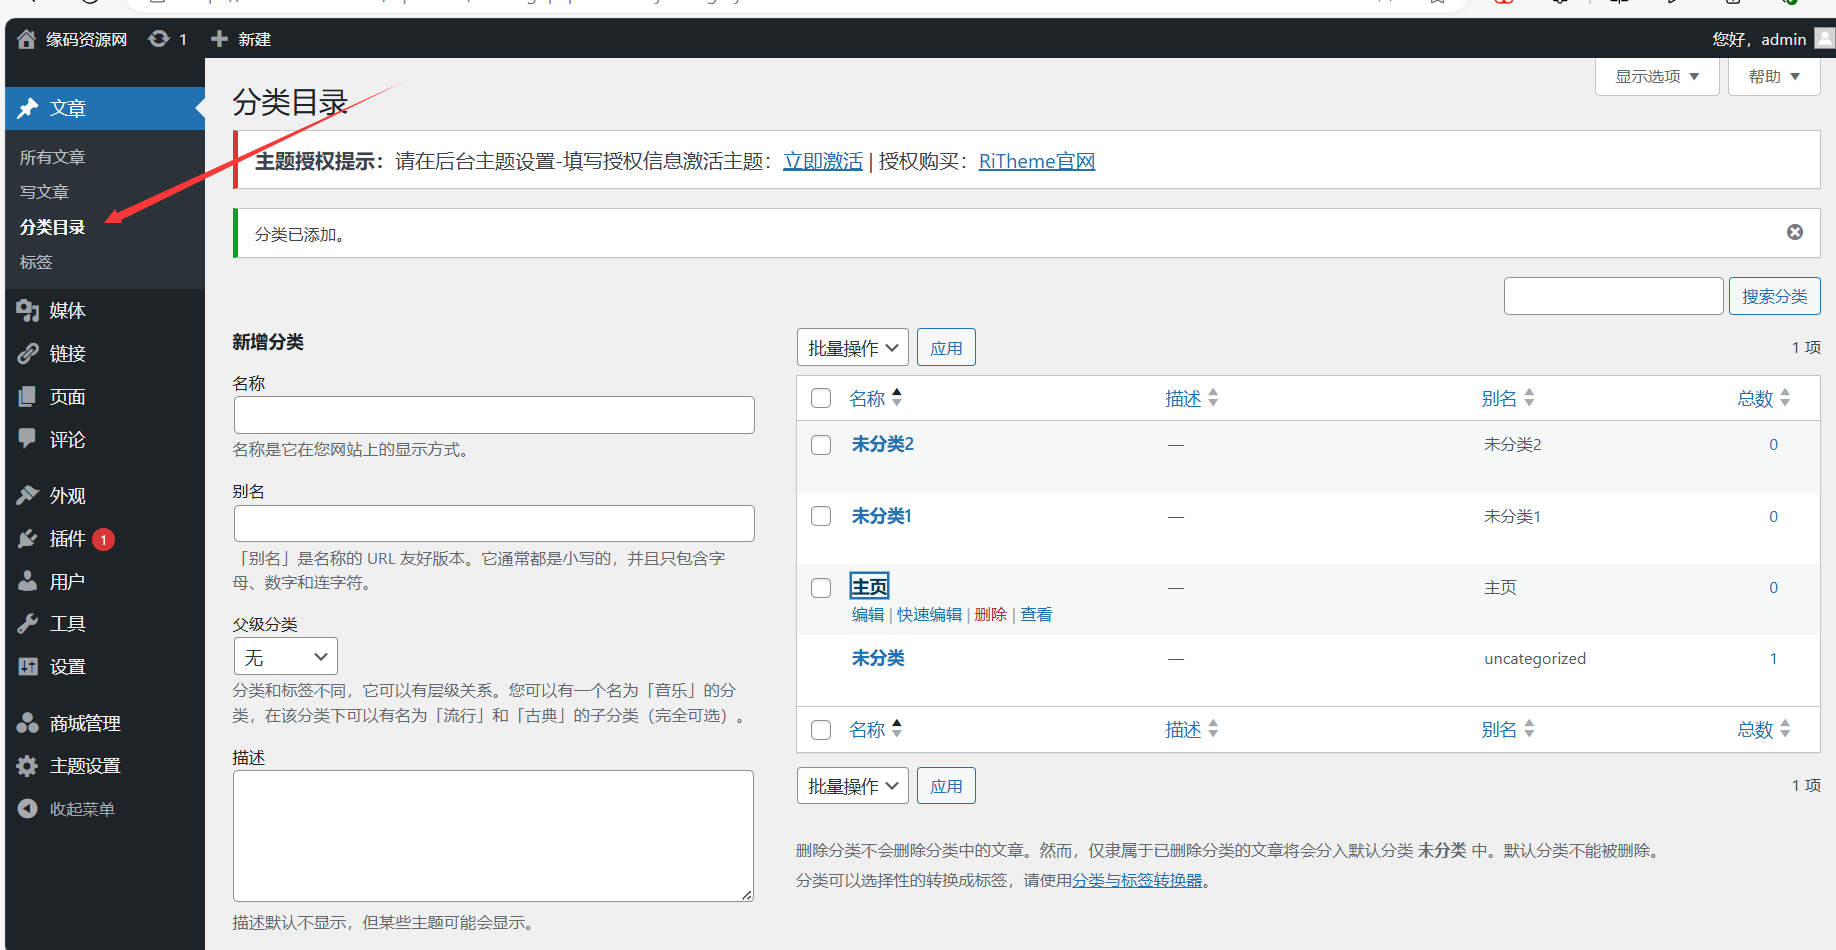
Task: Tick the select-all checkbox in table footer
Action: click(x=821, y=730)
